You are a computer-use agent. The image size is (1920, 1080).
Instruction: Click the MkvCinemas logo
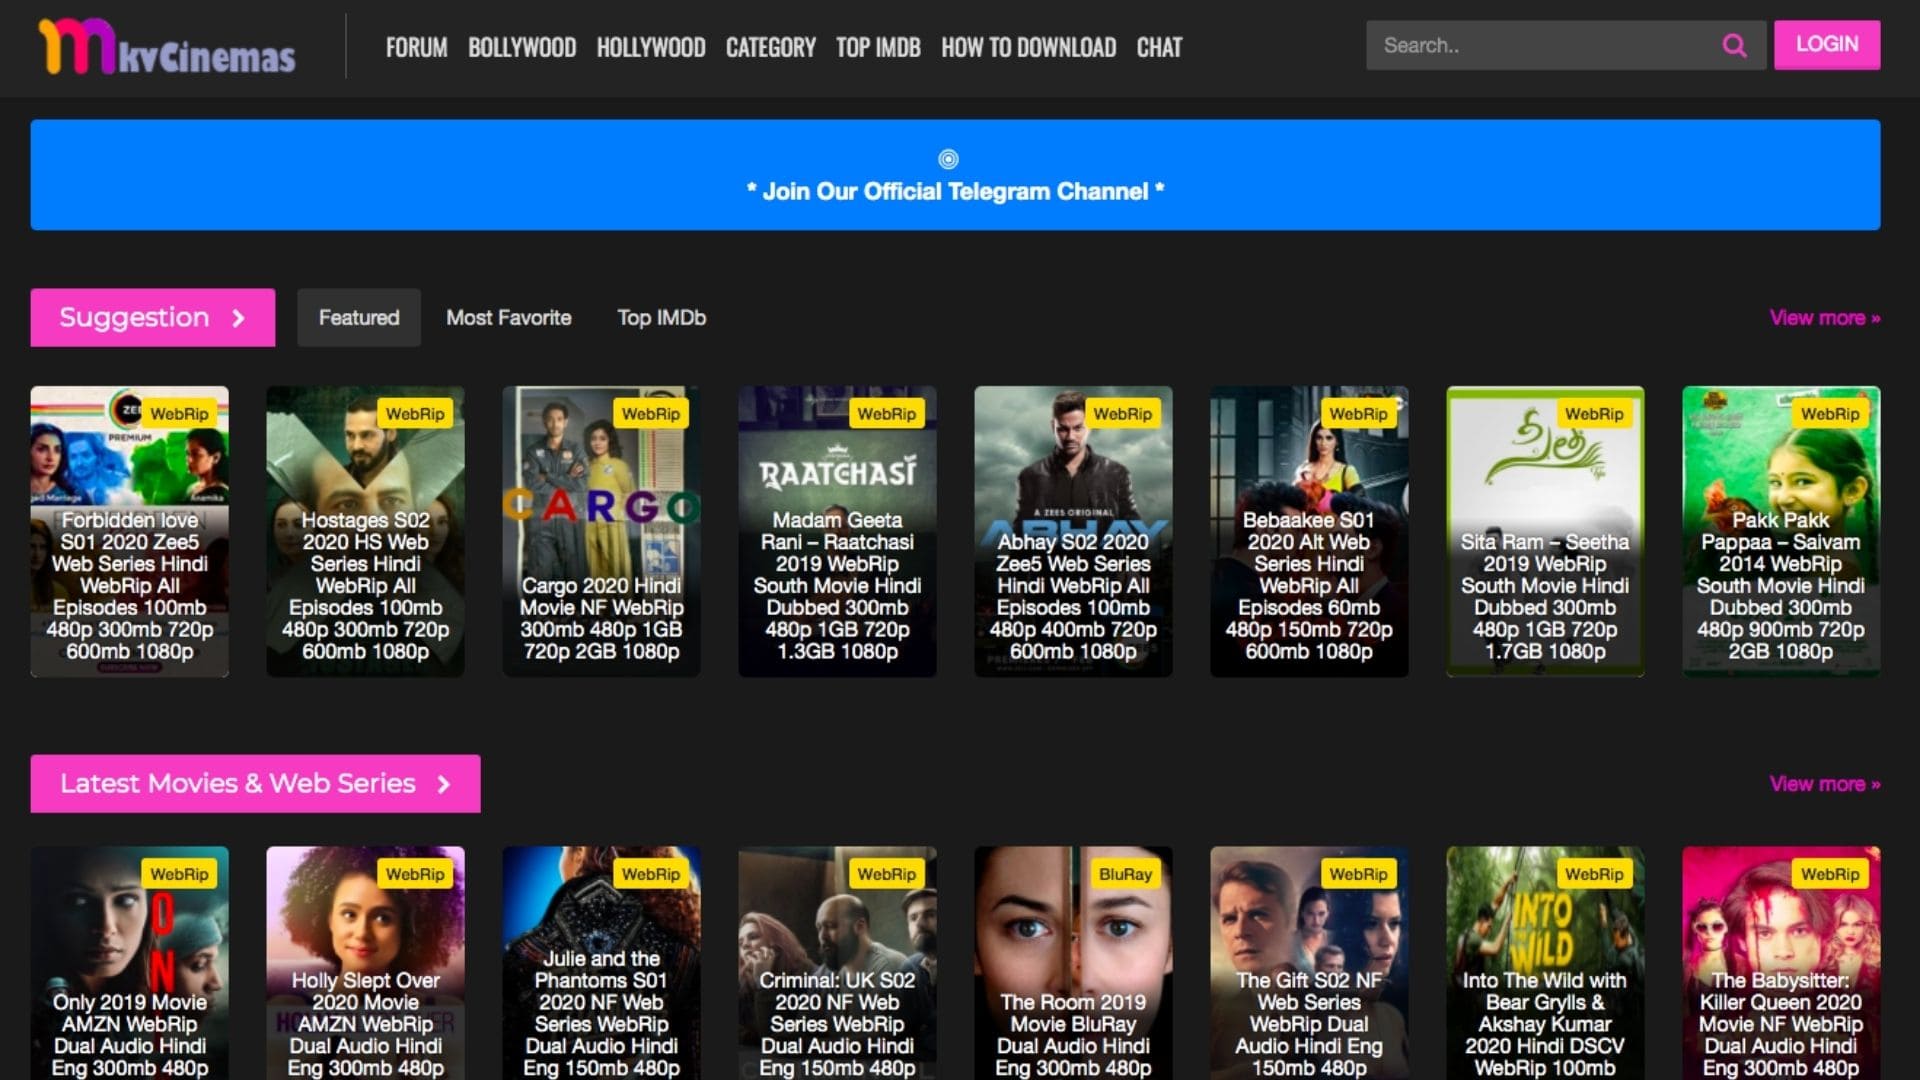tap(166, 47)
